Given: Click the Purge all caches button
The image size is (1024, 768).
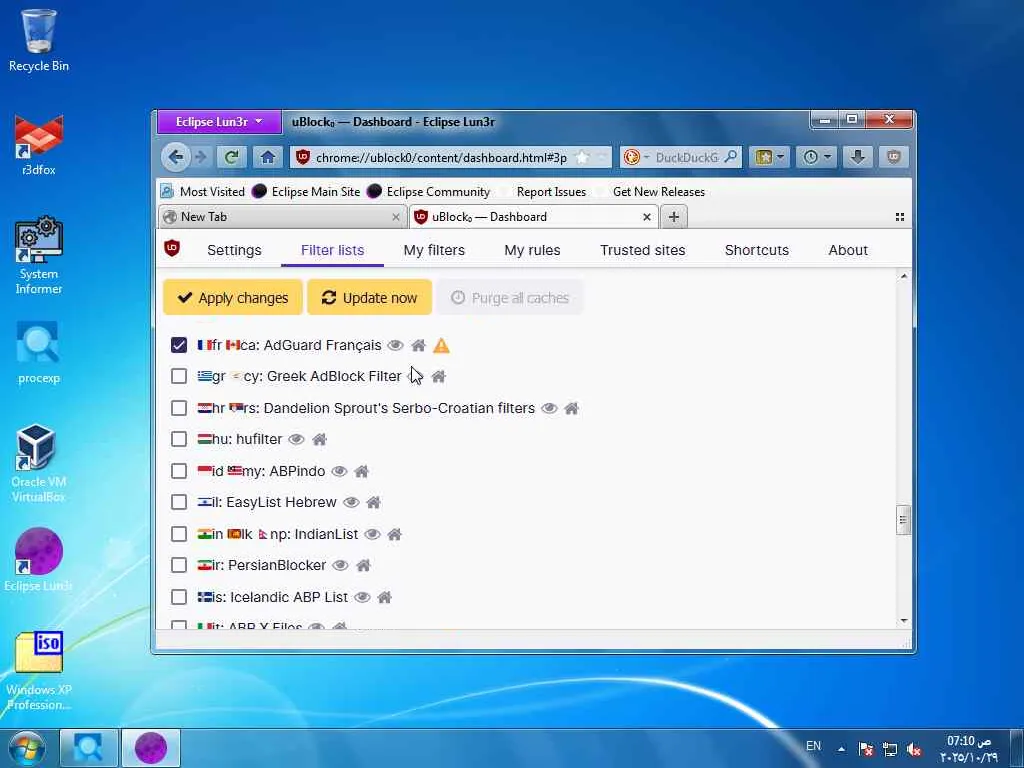Looking at the screenshot, I should tap(510, 298).
